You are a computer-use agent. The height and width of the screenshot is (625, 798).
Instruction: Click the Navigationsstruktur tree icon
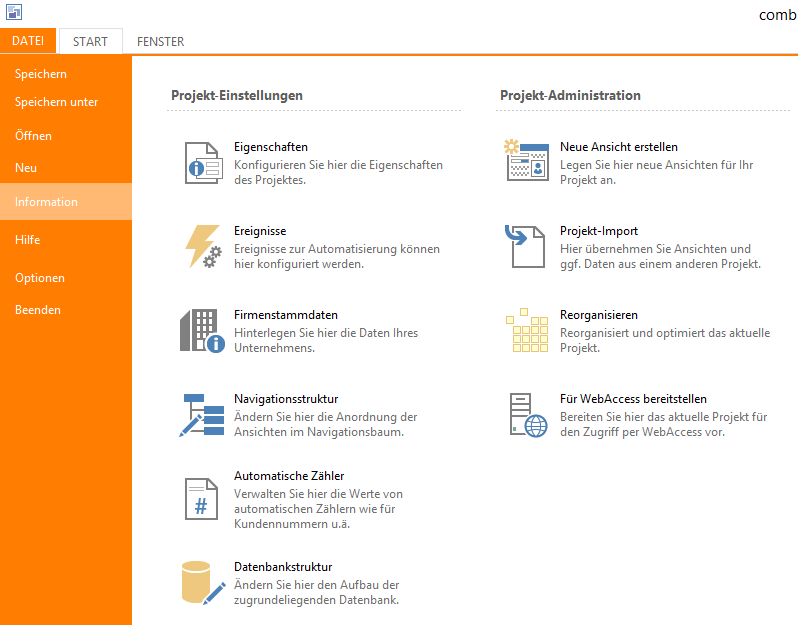coord(203,414)
